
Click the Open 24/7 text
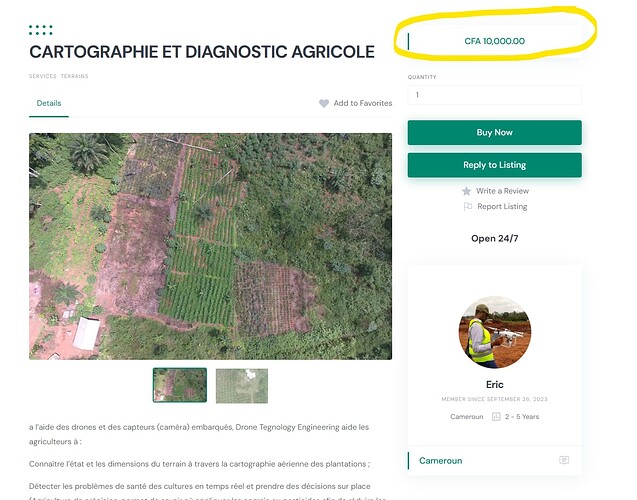pyautogui.click(x=494, y=238)
